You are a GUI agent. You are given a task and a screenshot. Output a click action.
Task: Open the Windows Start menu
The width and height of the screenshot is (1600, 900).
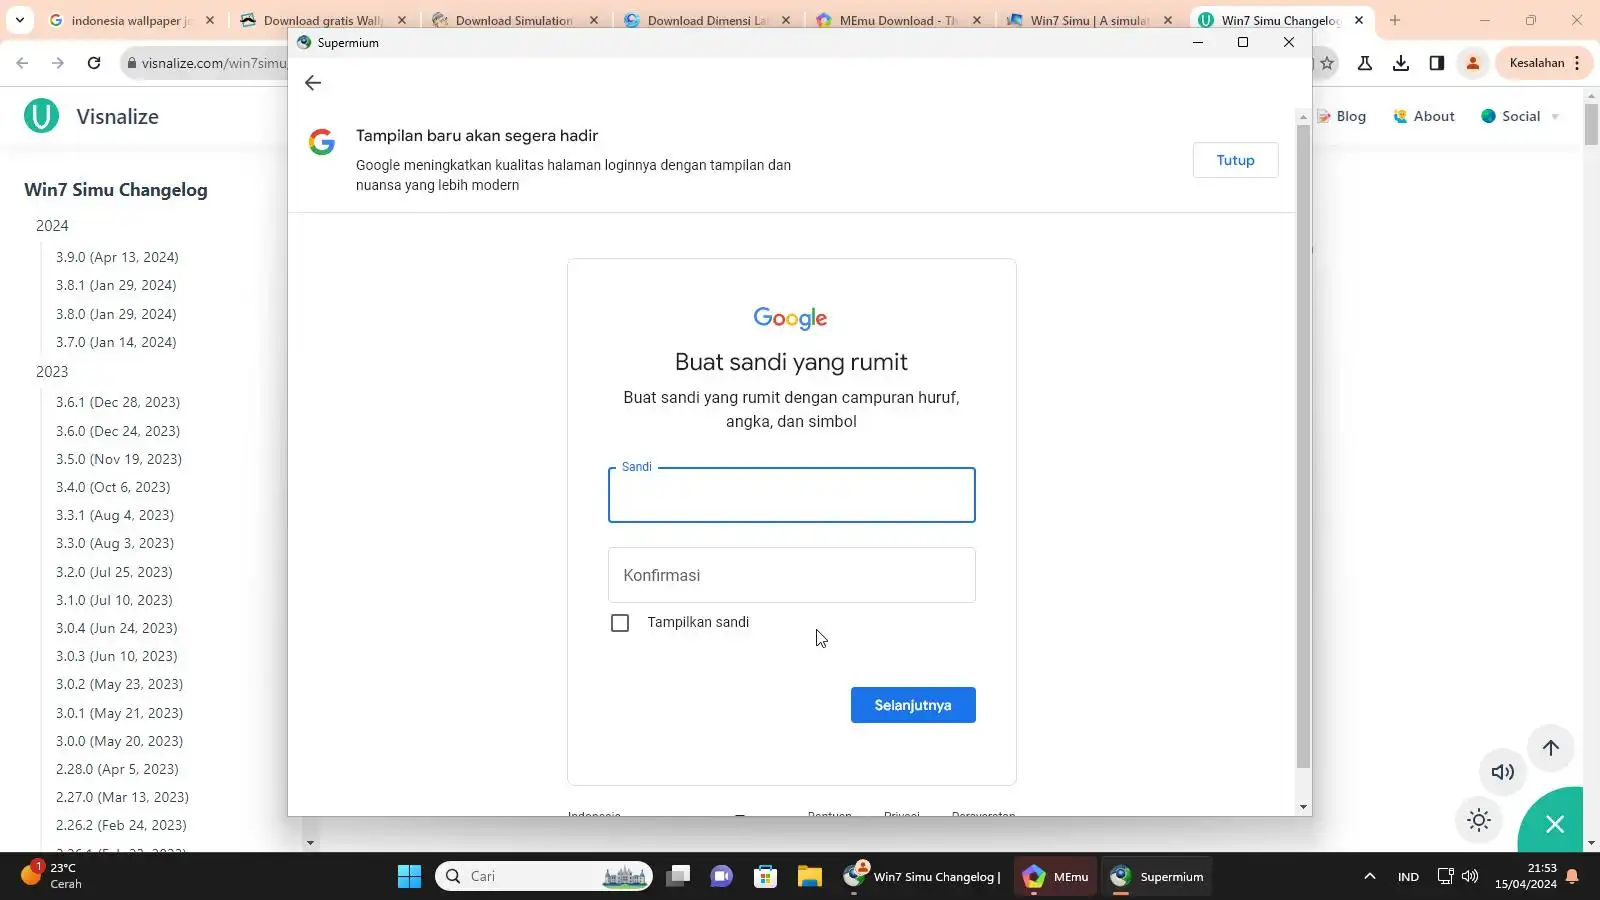pyautogui.click(x=409, y=877)
